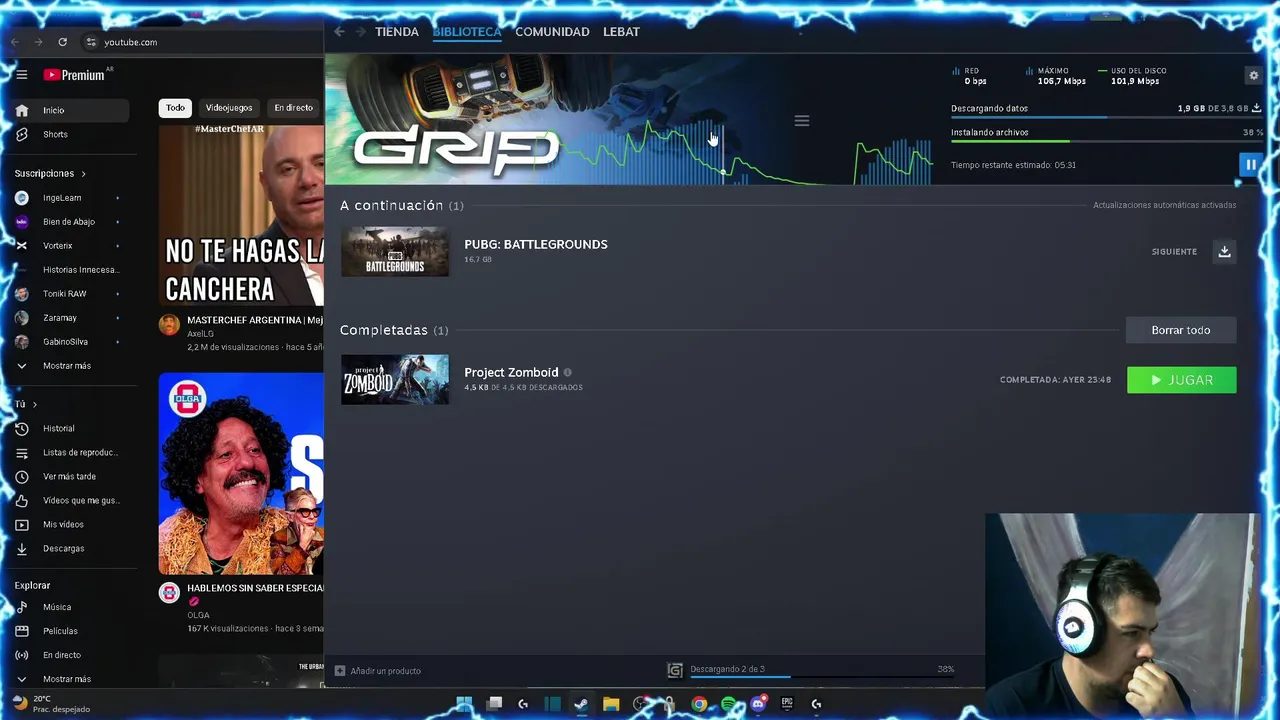The width and height of the screenshot is (1280, 720).
Task: Click the PUBG: BATTLEGROUNDS title text
Action: click(536, 244)
